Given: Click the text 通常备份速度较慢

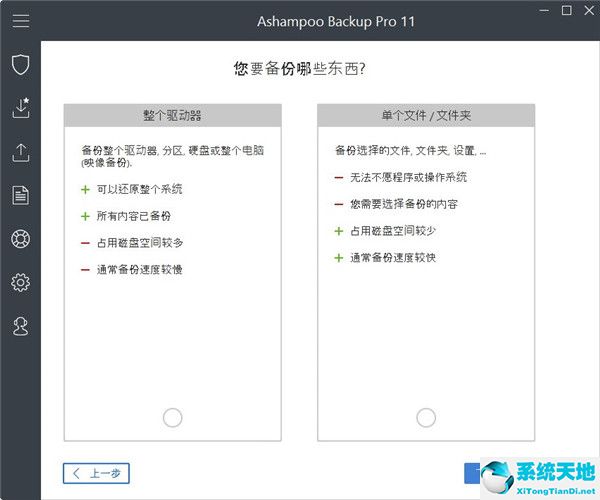Looking at the screenshot, I should [x=139, y=270].
